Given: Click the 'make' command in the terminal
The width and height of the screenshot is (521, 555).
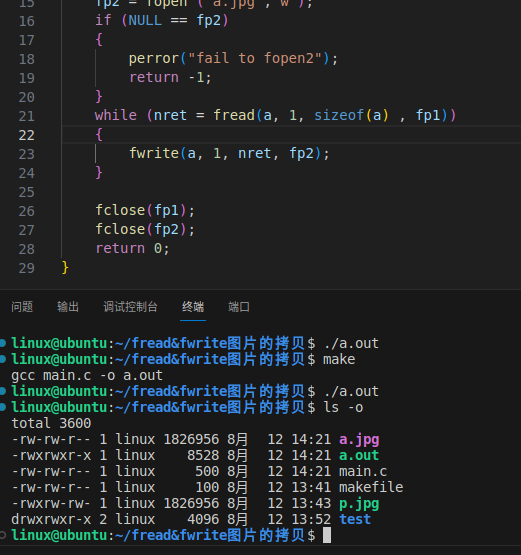Looking at the screenshot, I should click(339, 360).
